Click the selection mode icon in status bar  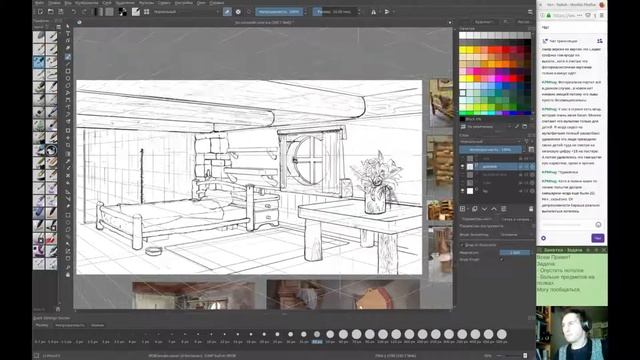point(37,356)
